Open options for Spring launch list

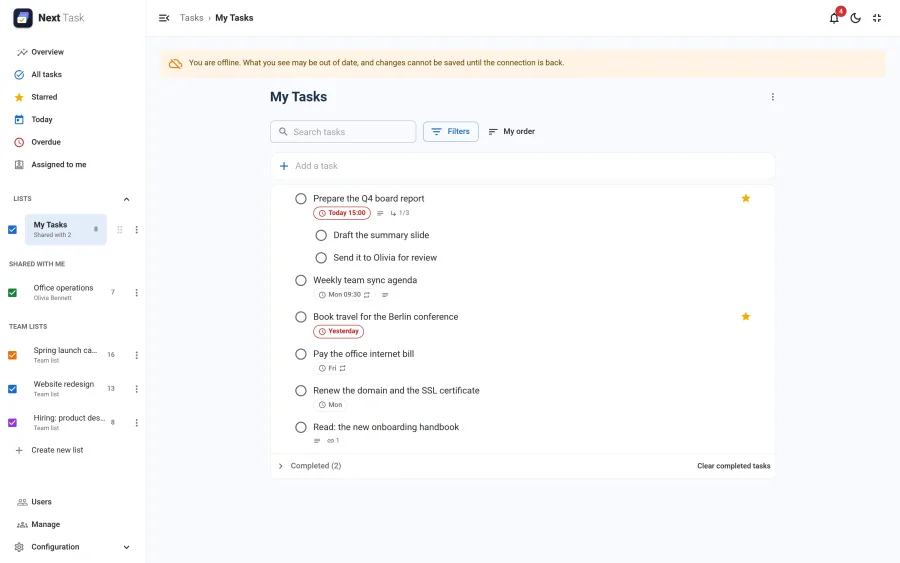(x=137, y=355)
